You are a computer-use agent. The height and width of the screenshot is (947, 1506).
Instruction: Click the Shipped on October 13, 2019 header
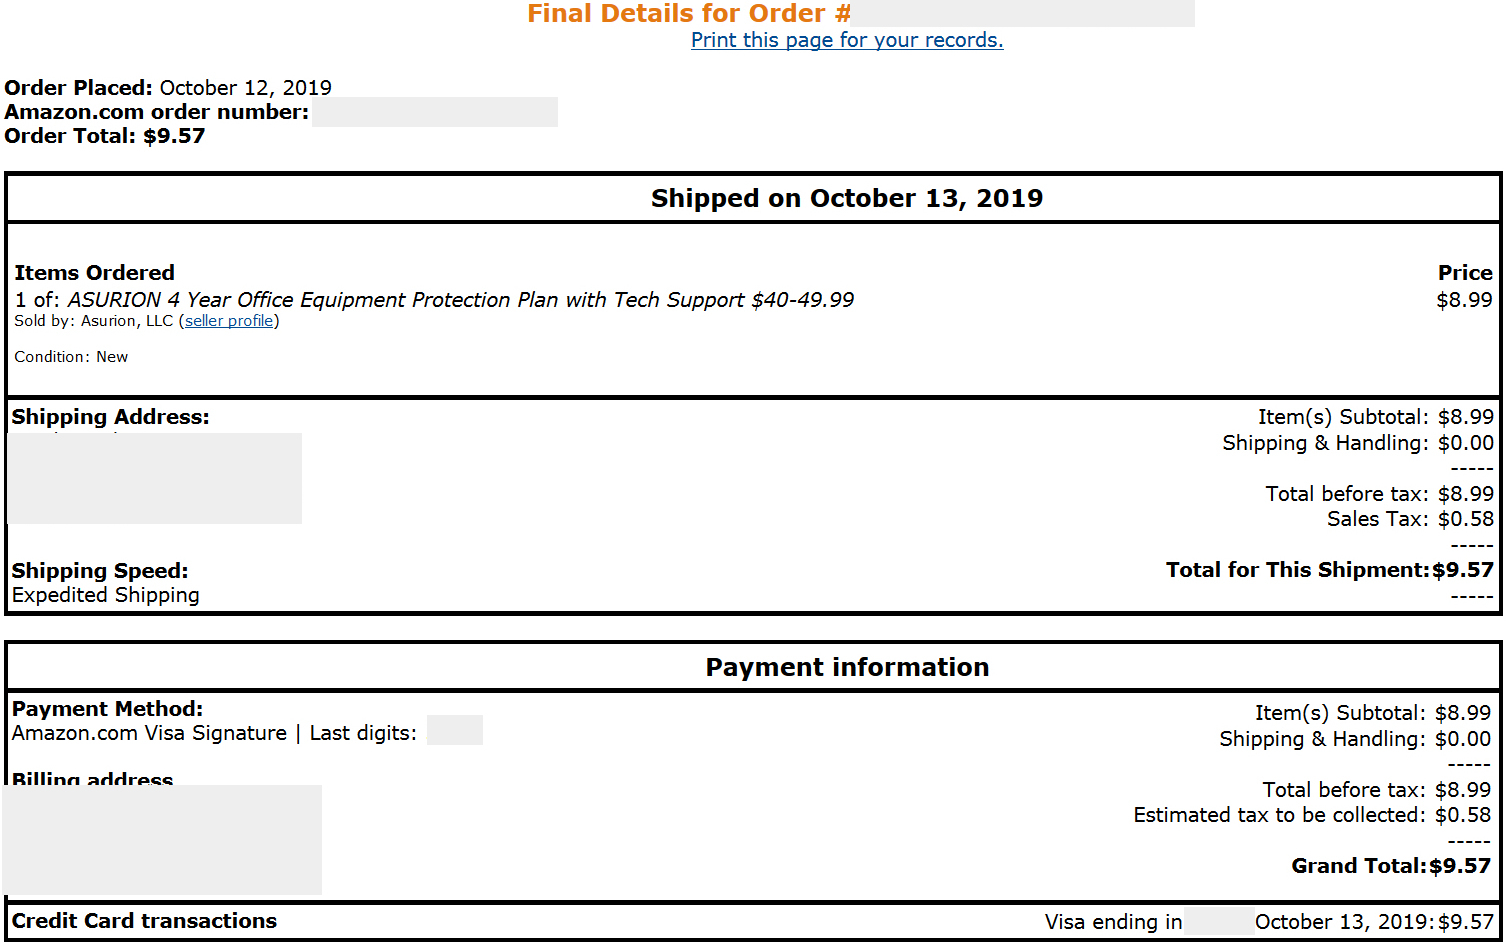point(847,198)
